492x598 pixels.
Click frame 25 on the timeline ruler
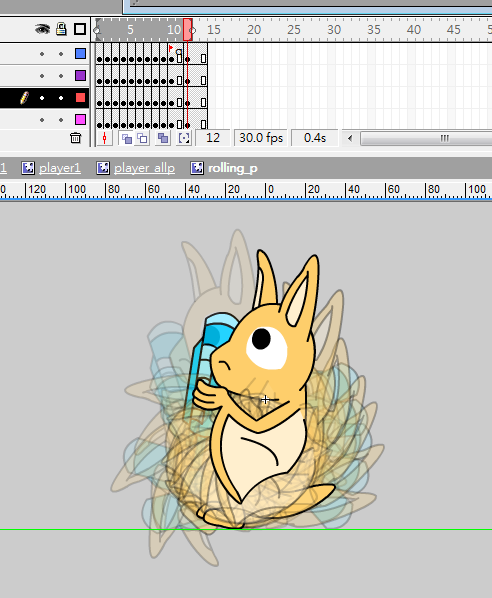point(294,29)
